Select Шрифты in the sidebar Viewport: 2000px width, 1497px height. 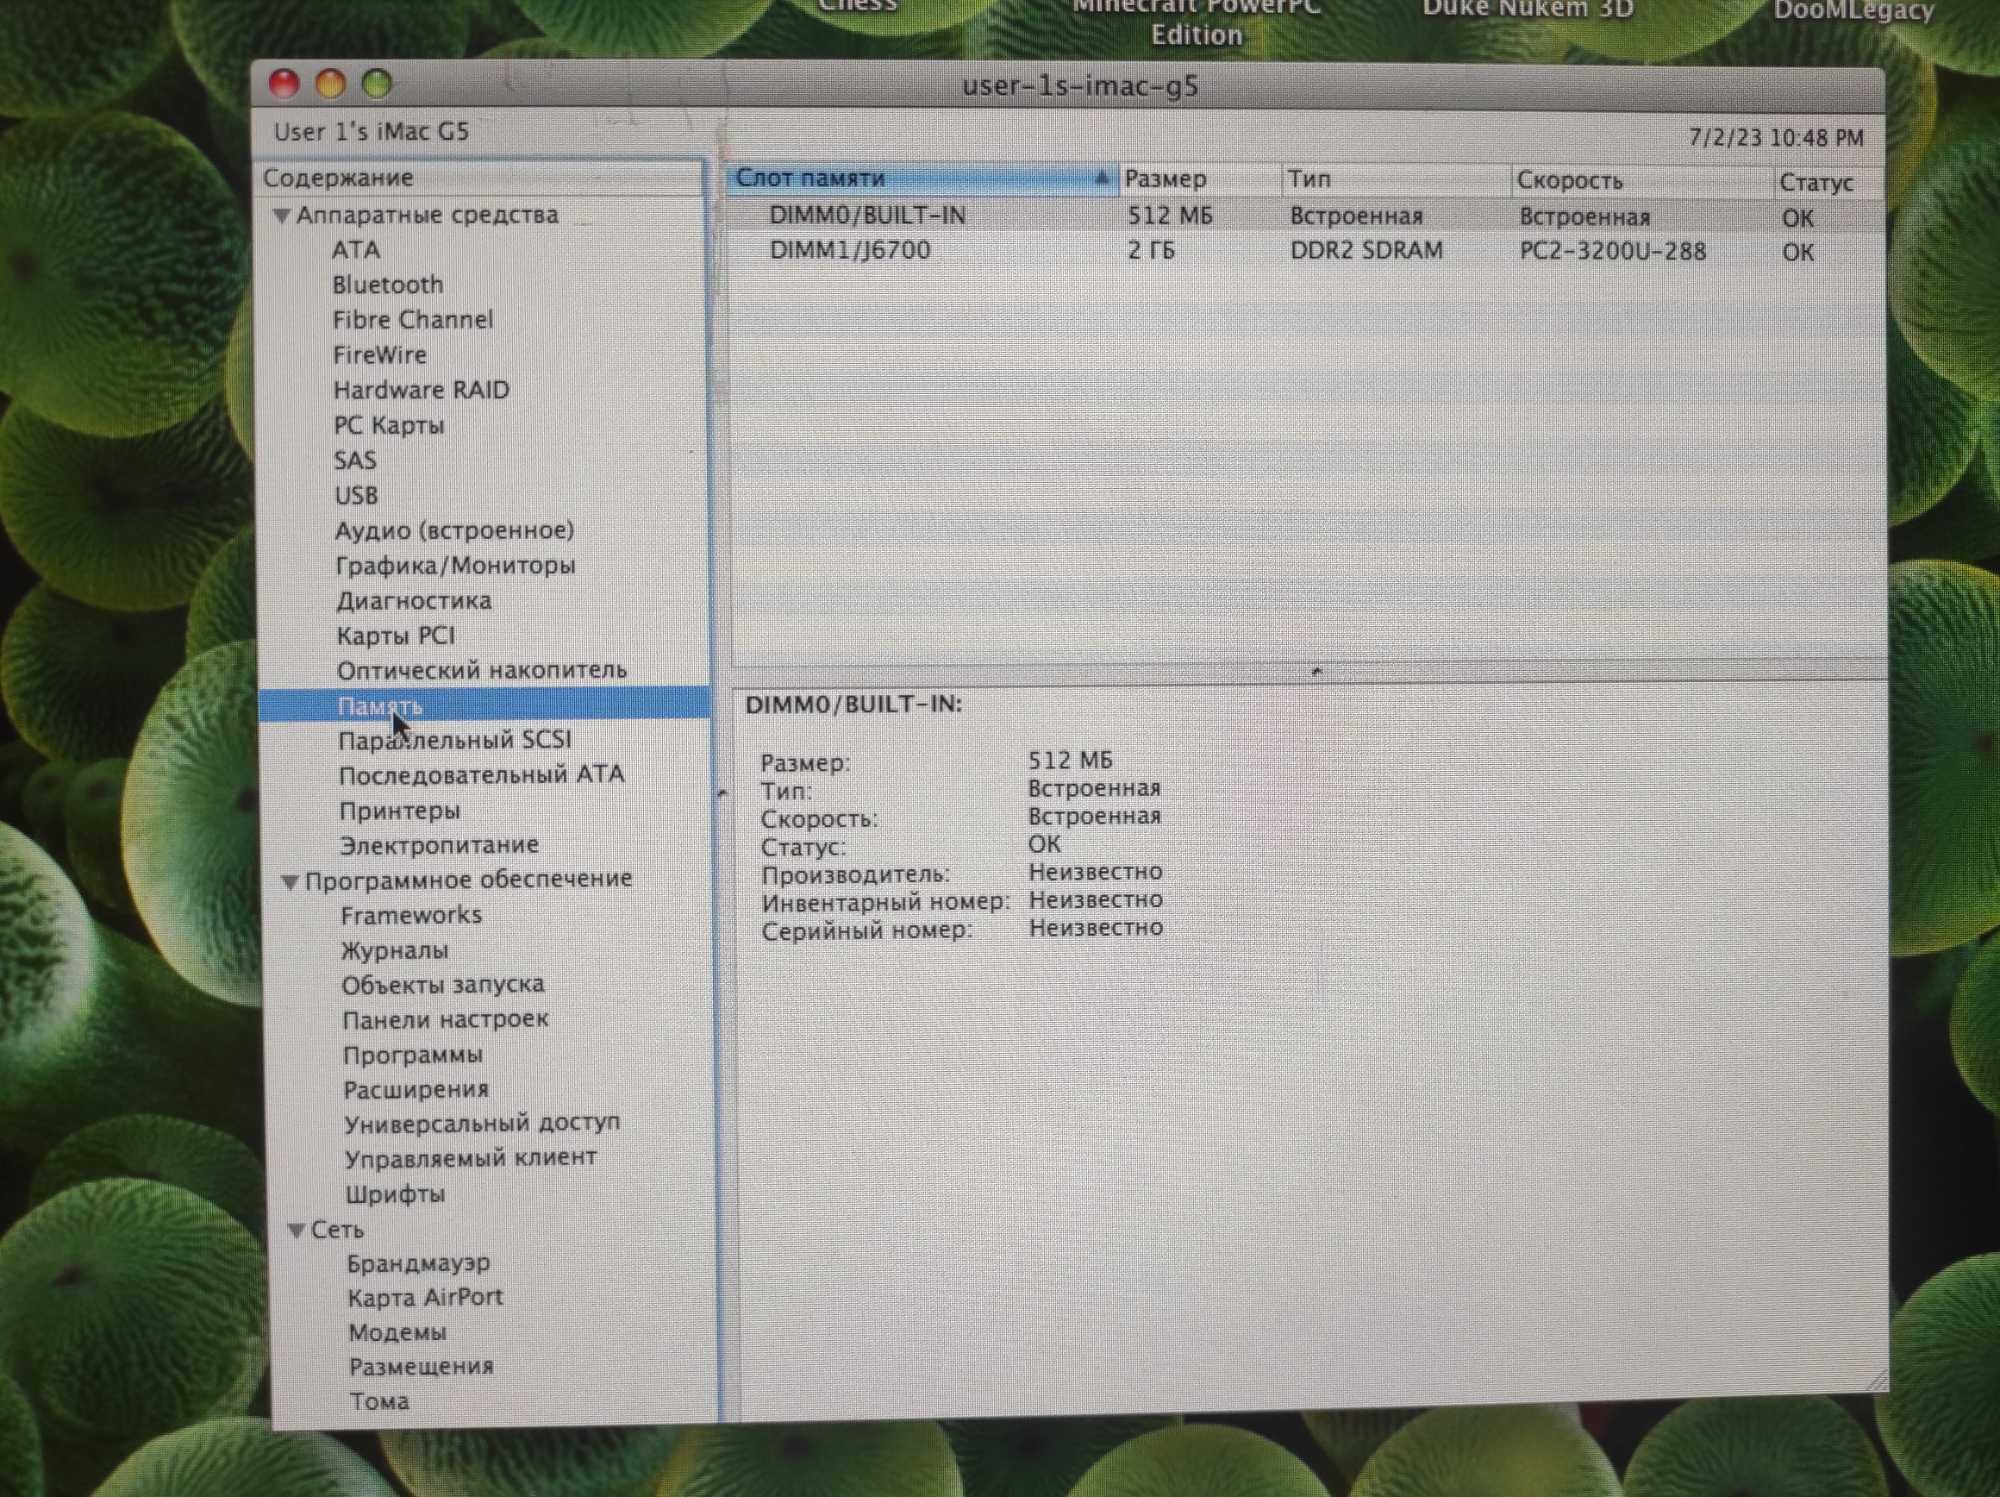click(x=395, y=1194)
